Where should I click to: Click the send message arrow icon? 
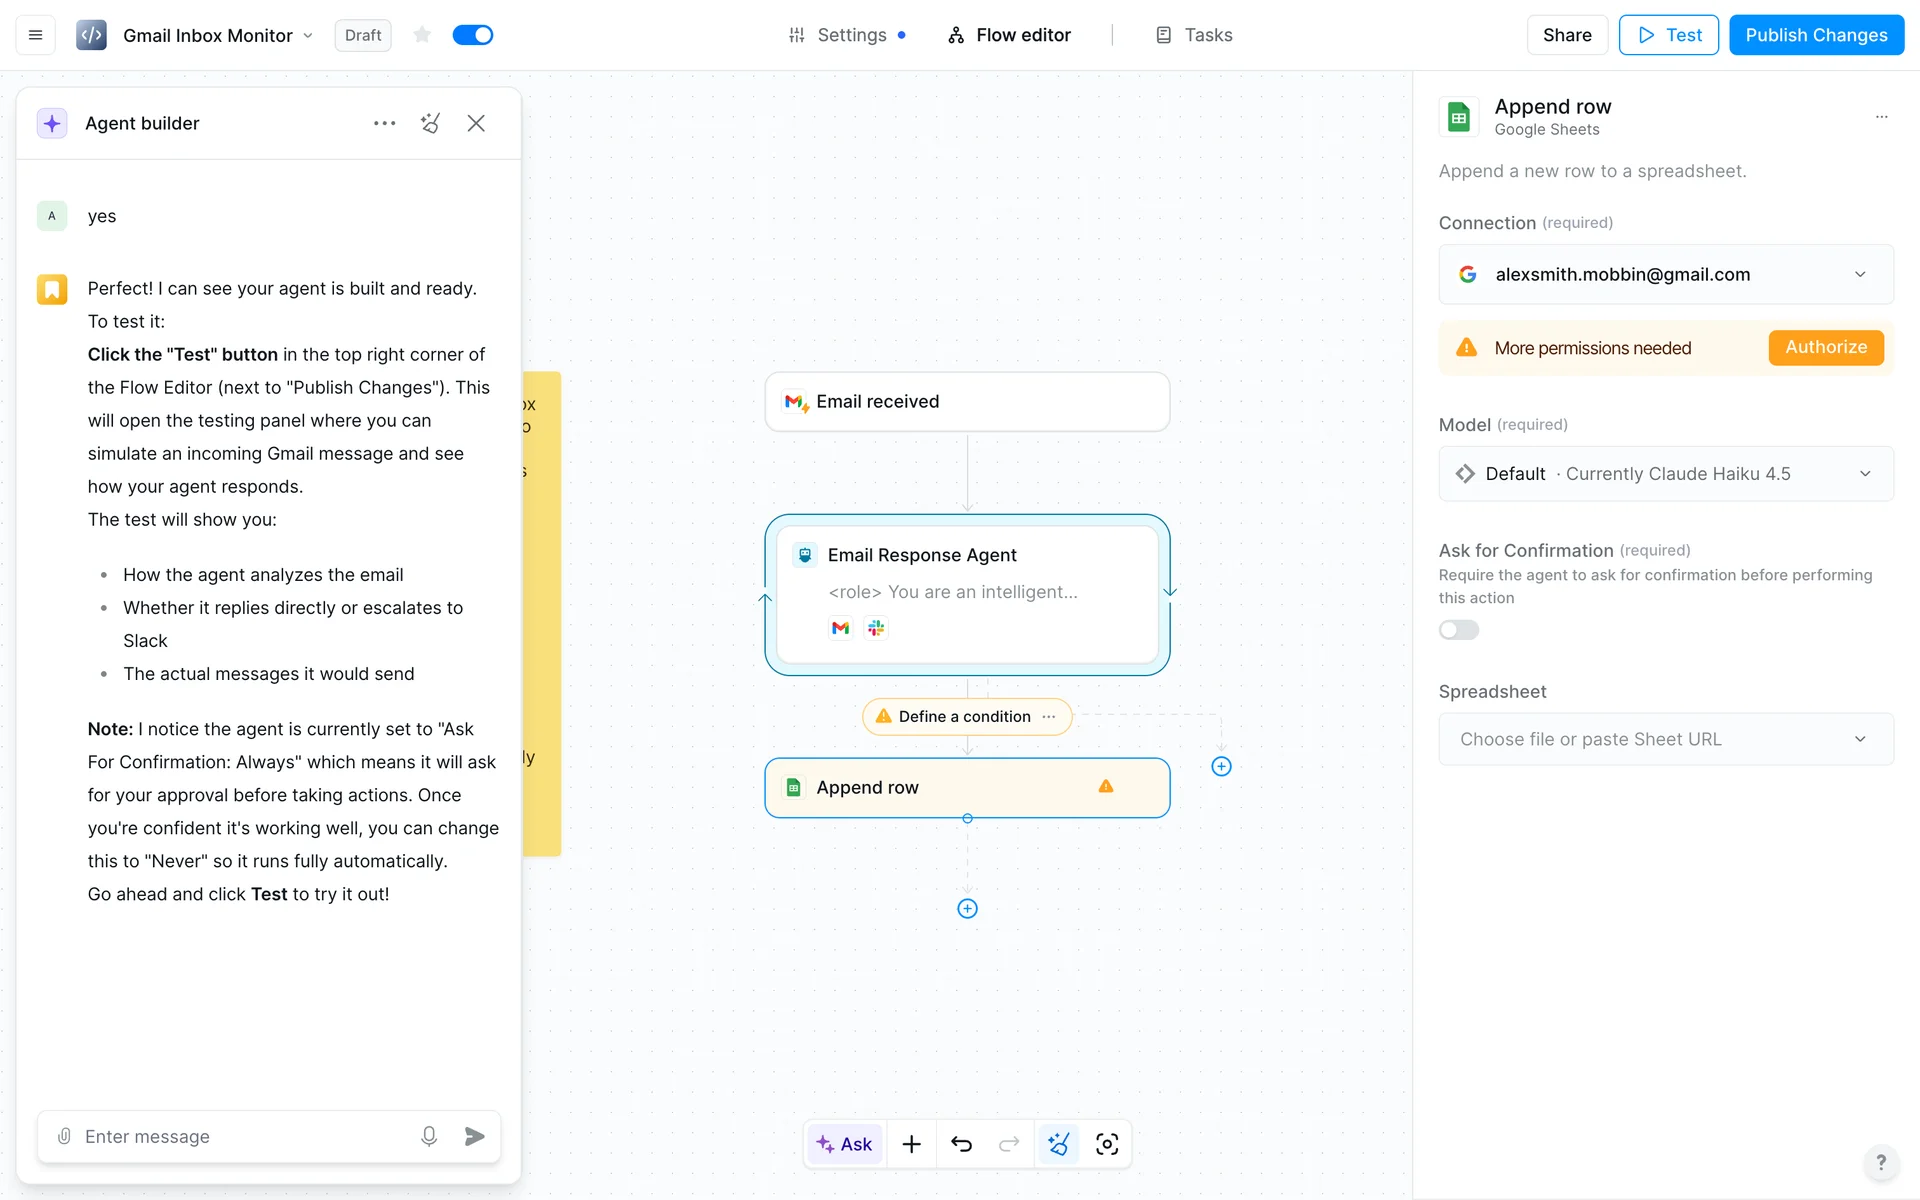point(475,1136)
